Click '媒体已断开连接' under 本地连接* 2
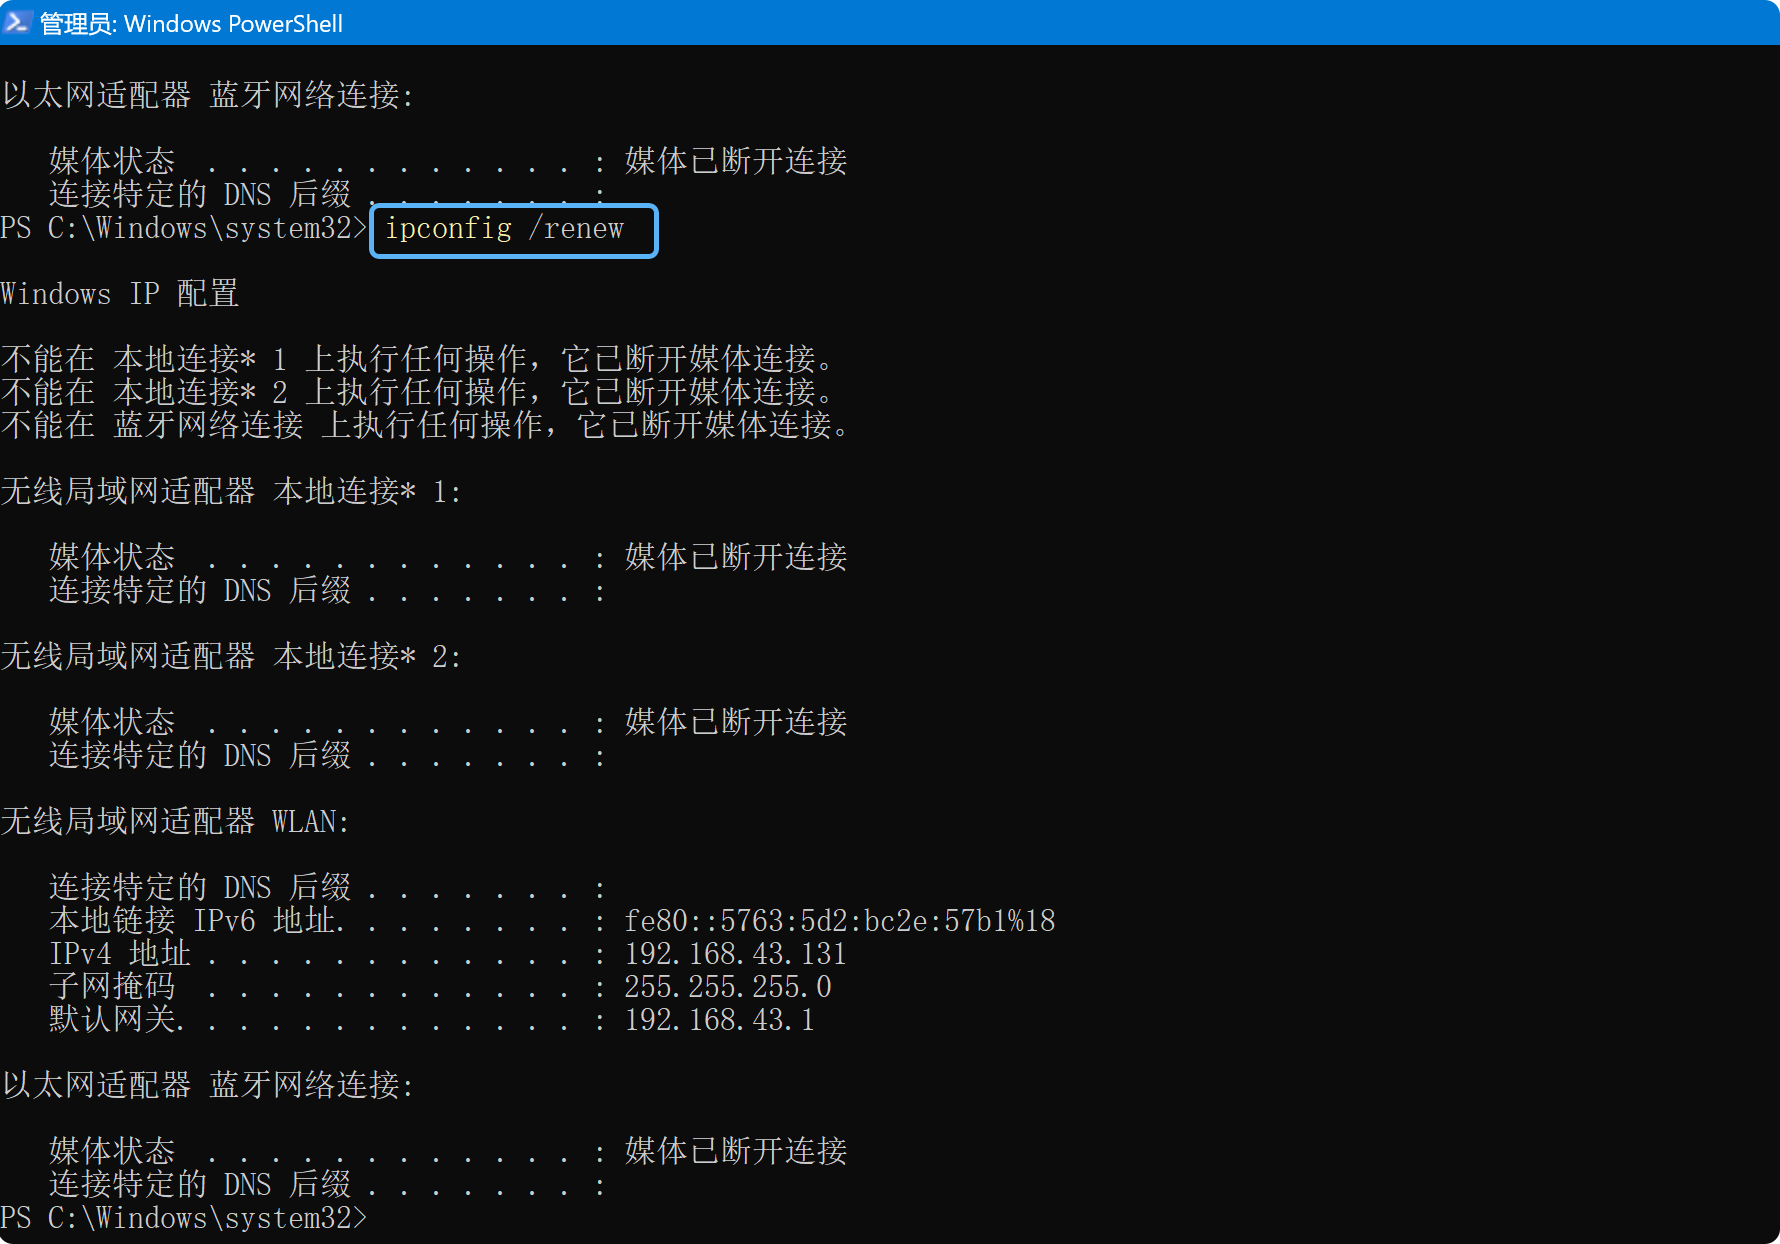 click(736, 722)
